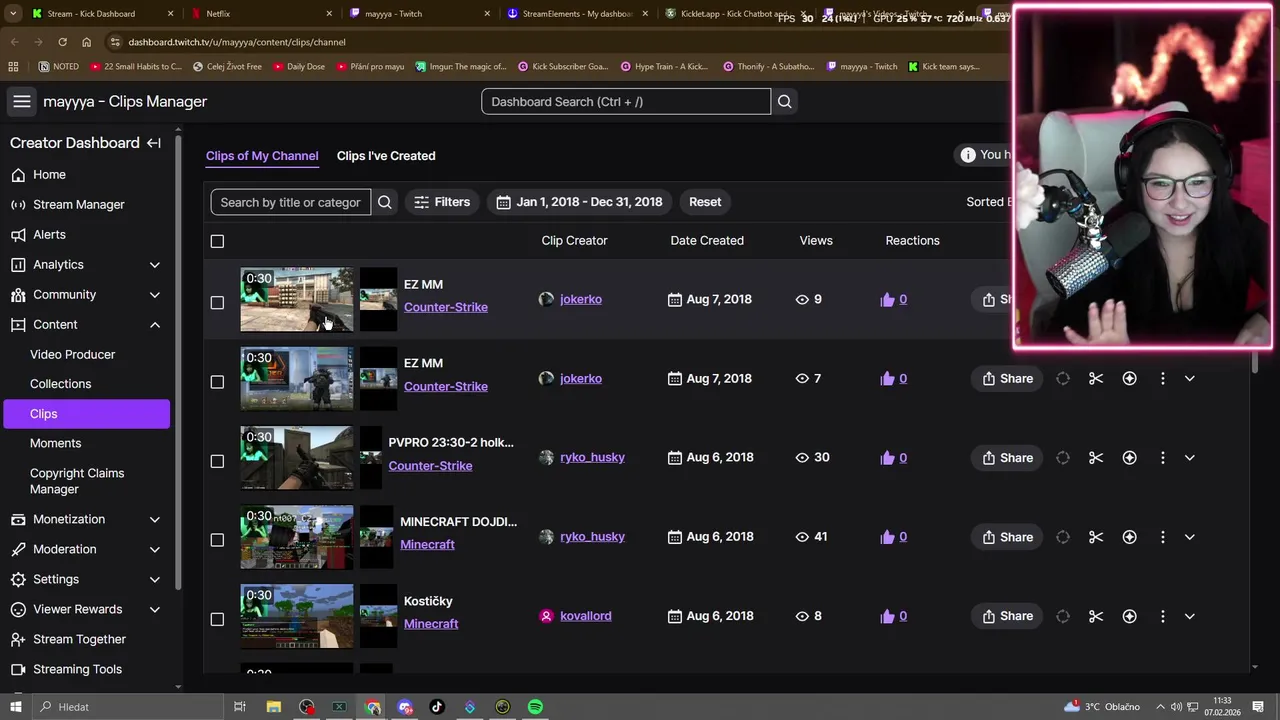
Task: Click plus-circle icon on MINECRAFT DOJDI row
Action: [x=1129, y=537]
